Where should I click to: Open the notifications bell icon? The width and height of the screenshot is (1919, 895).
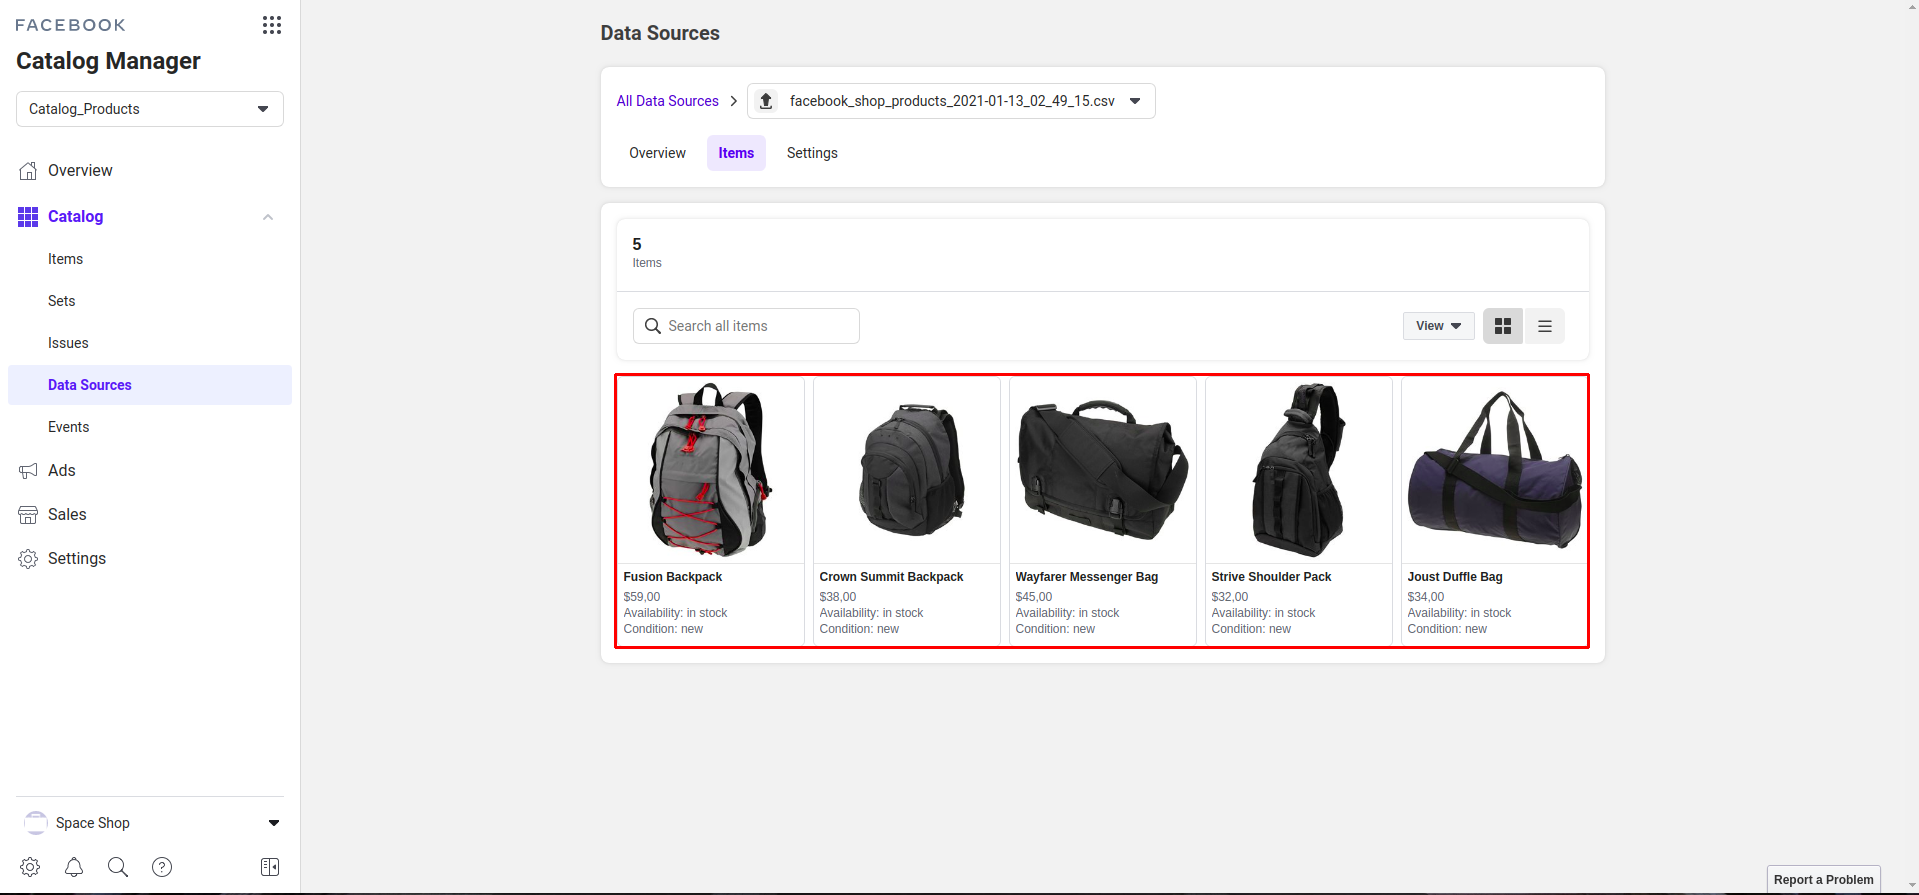(74, 867)
